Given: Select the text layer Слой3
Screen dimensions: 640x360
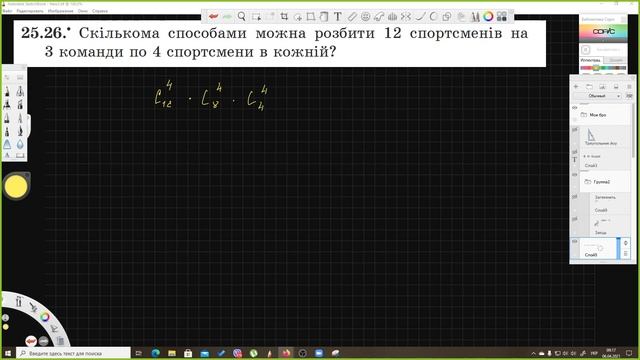Looking at the screenshot, I should (x=605, y=160).
